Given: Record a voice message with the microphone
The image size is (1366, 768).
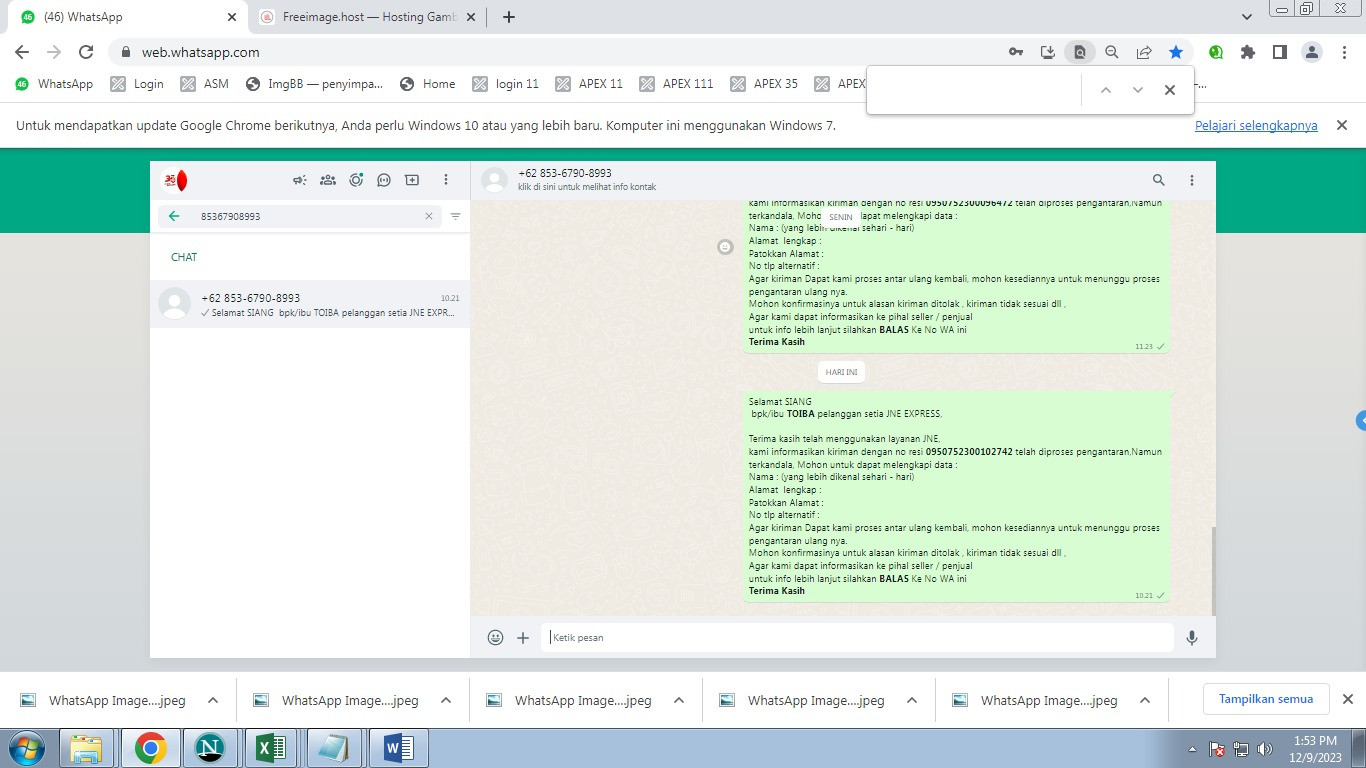Looking at the screenshot, I should pos(1192,637).
